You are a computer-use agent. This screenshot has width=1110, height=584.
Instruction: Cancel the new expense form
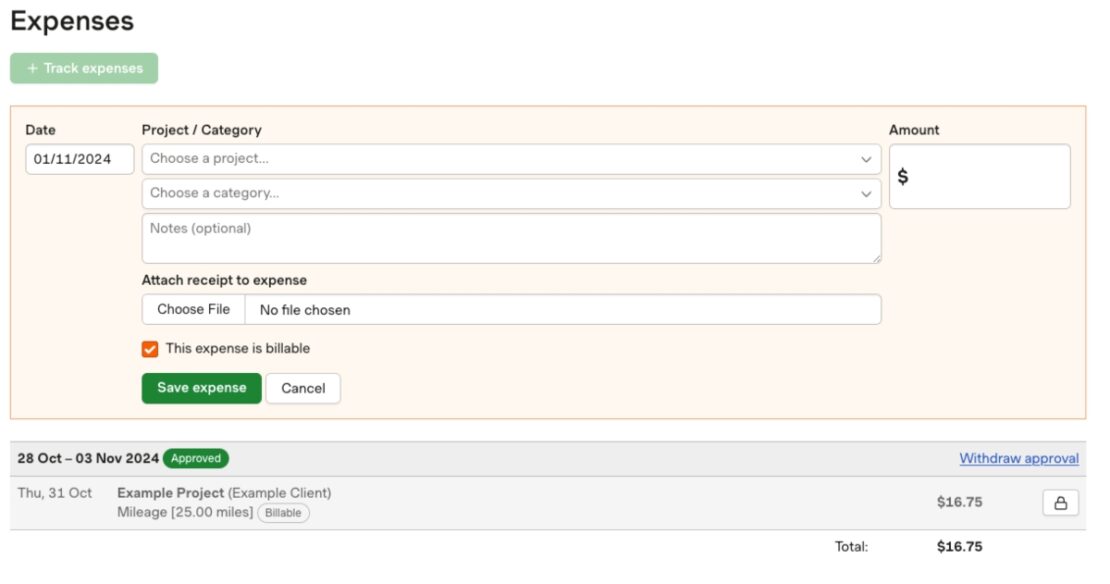[303, 388]
